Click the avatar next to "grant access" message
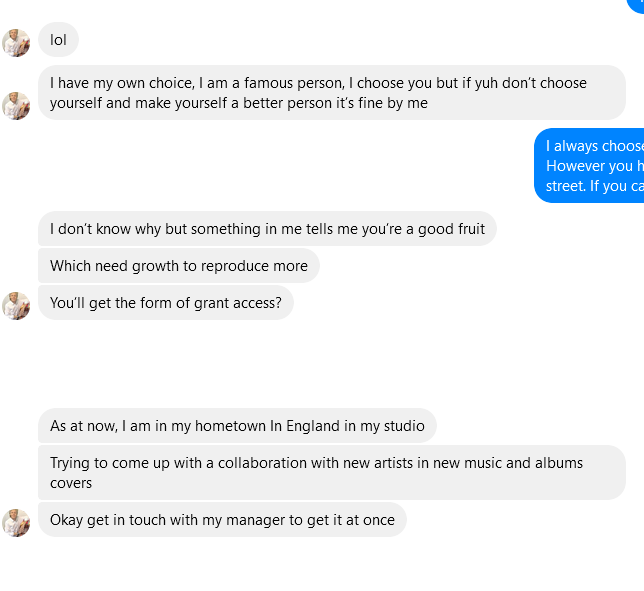644x591 pixels. click(x=16, y=305)
